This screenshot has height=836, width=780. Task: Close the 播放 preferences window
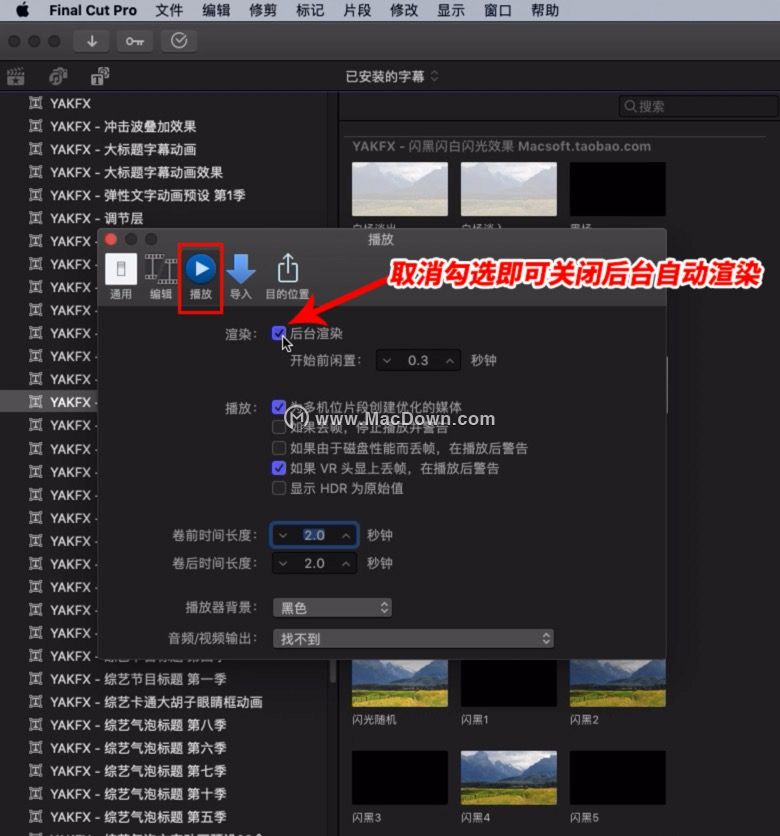point(111,239)
